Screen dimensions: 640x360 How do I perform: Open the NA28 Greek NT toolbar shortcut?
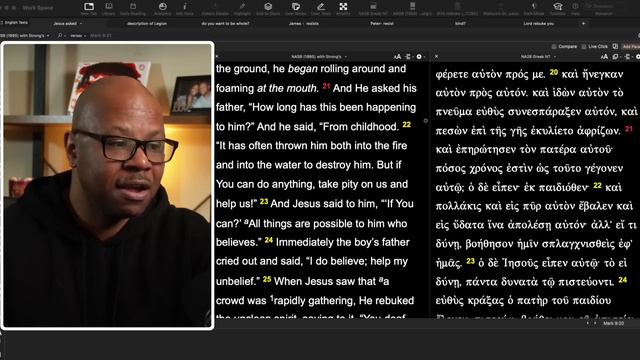pos(373,8)
